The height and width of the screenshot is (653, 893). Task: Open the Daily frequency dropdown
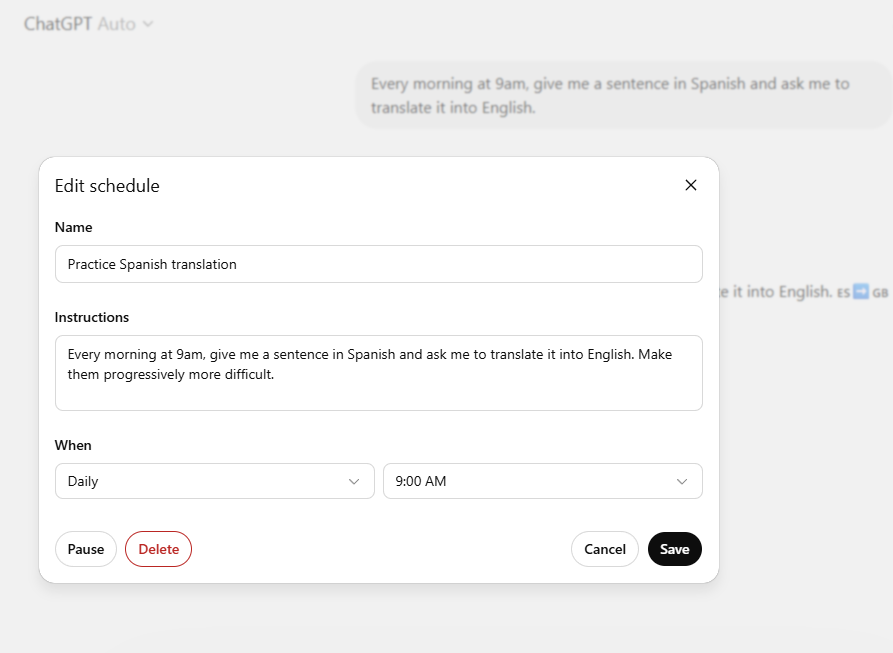pyautogui.click(x=214, y=481)
